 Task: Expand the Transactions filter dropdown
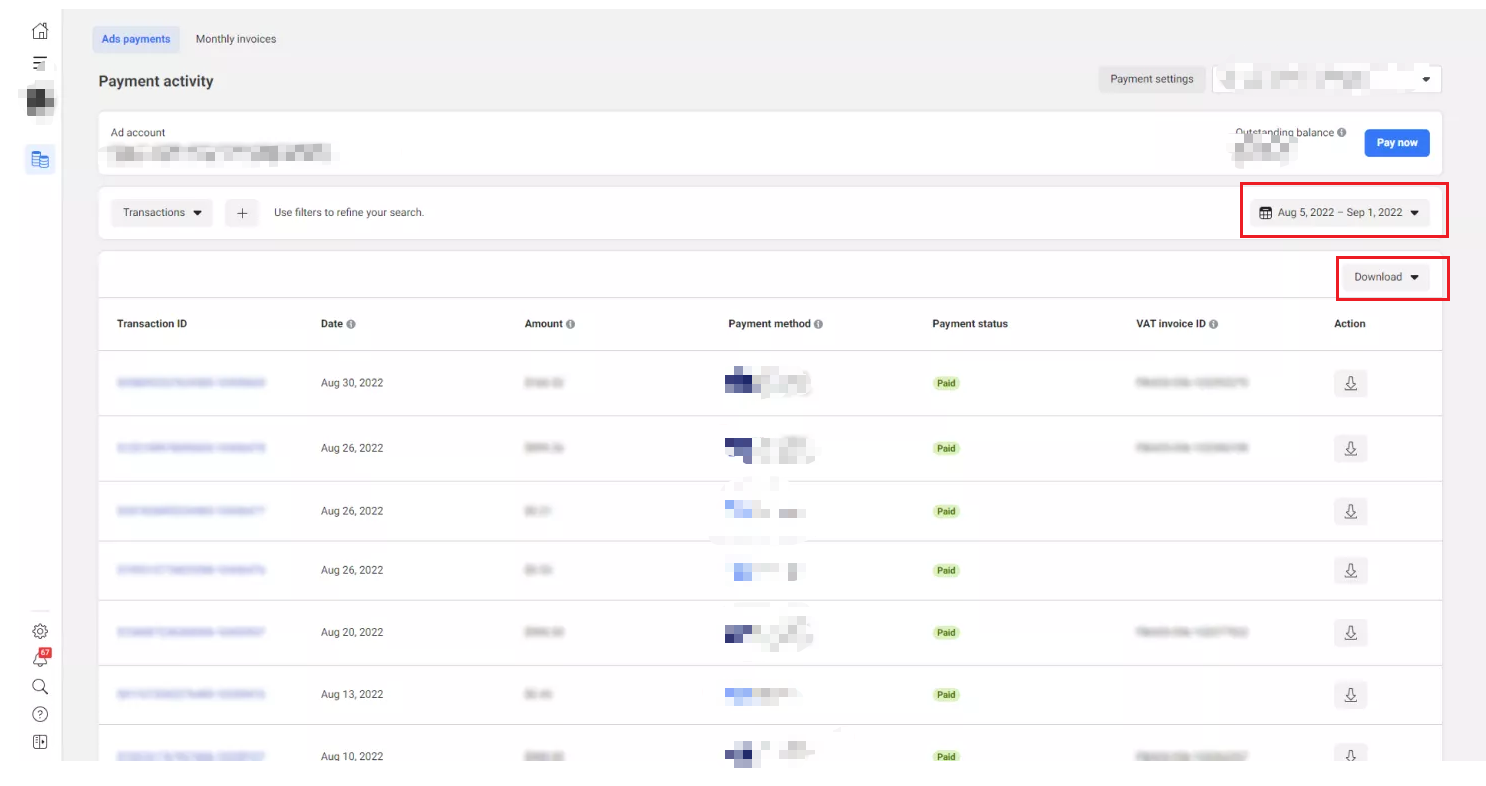coord(161,212)
